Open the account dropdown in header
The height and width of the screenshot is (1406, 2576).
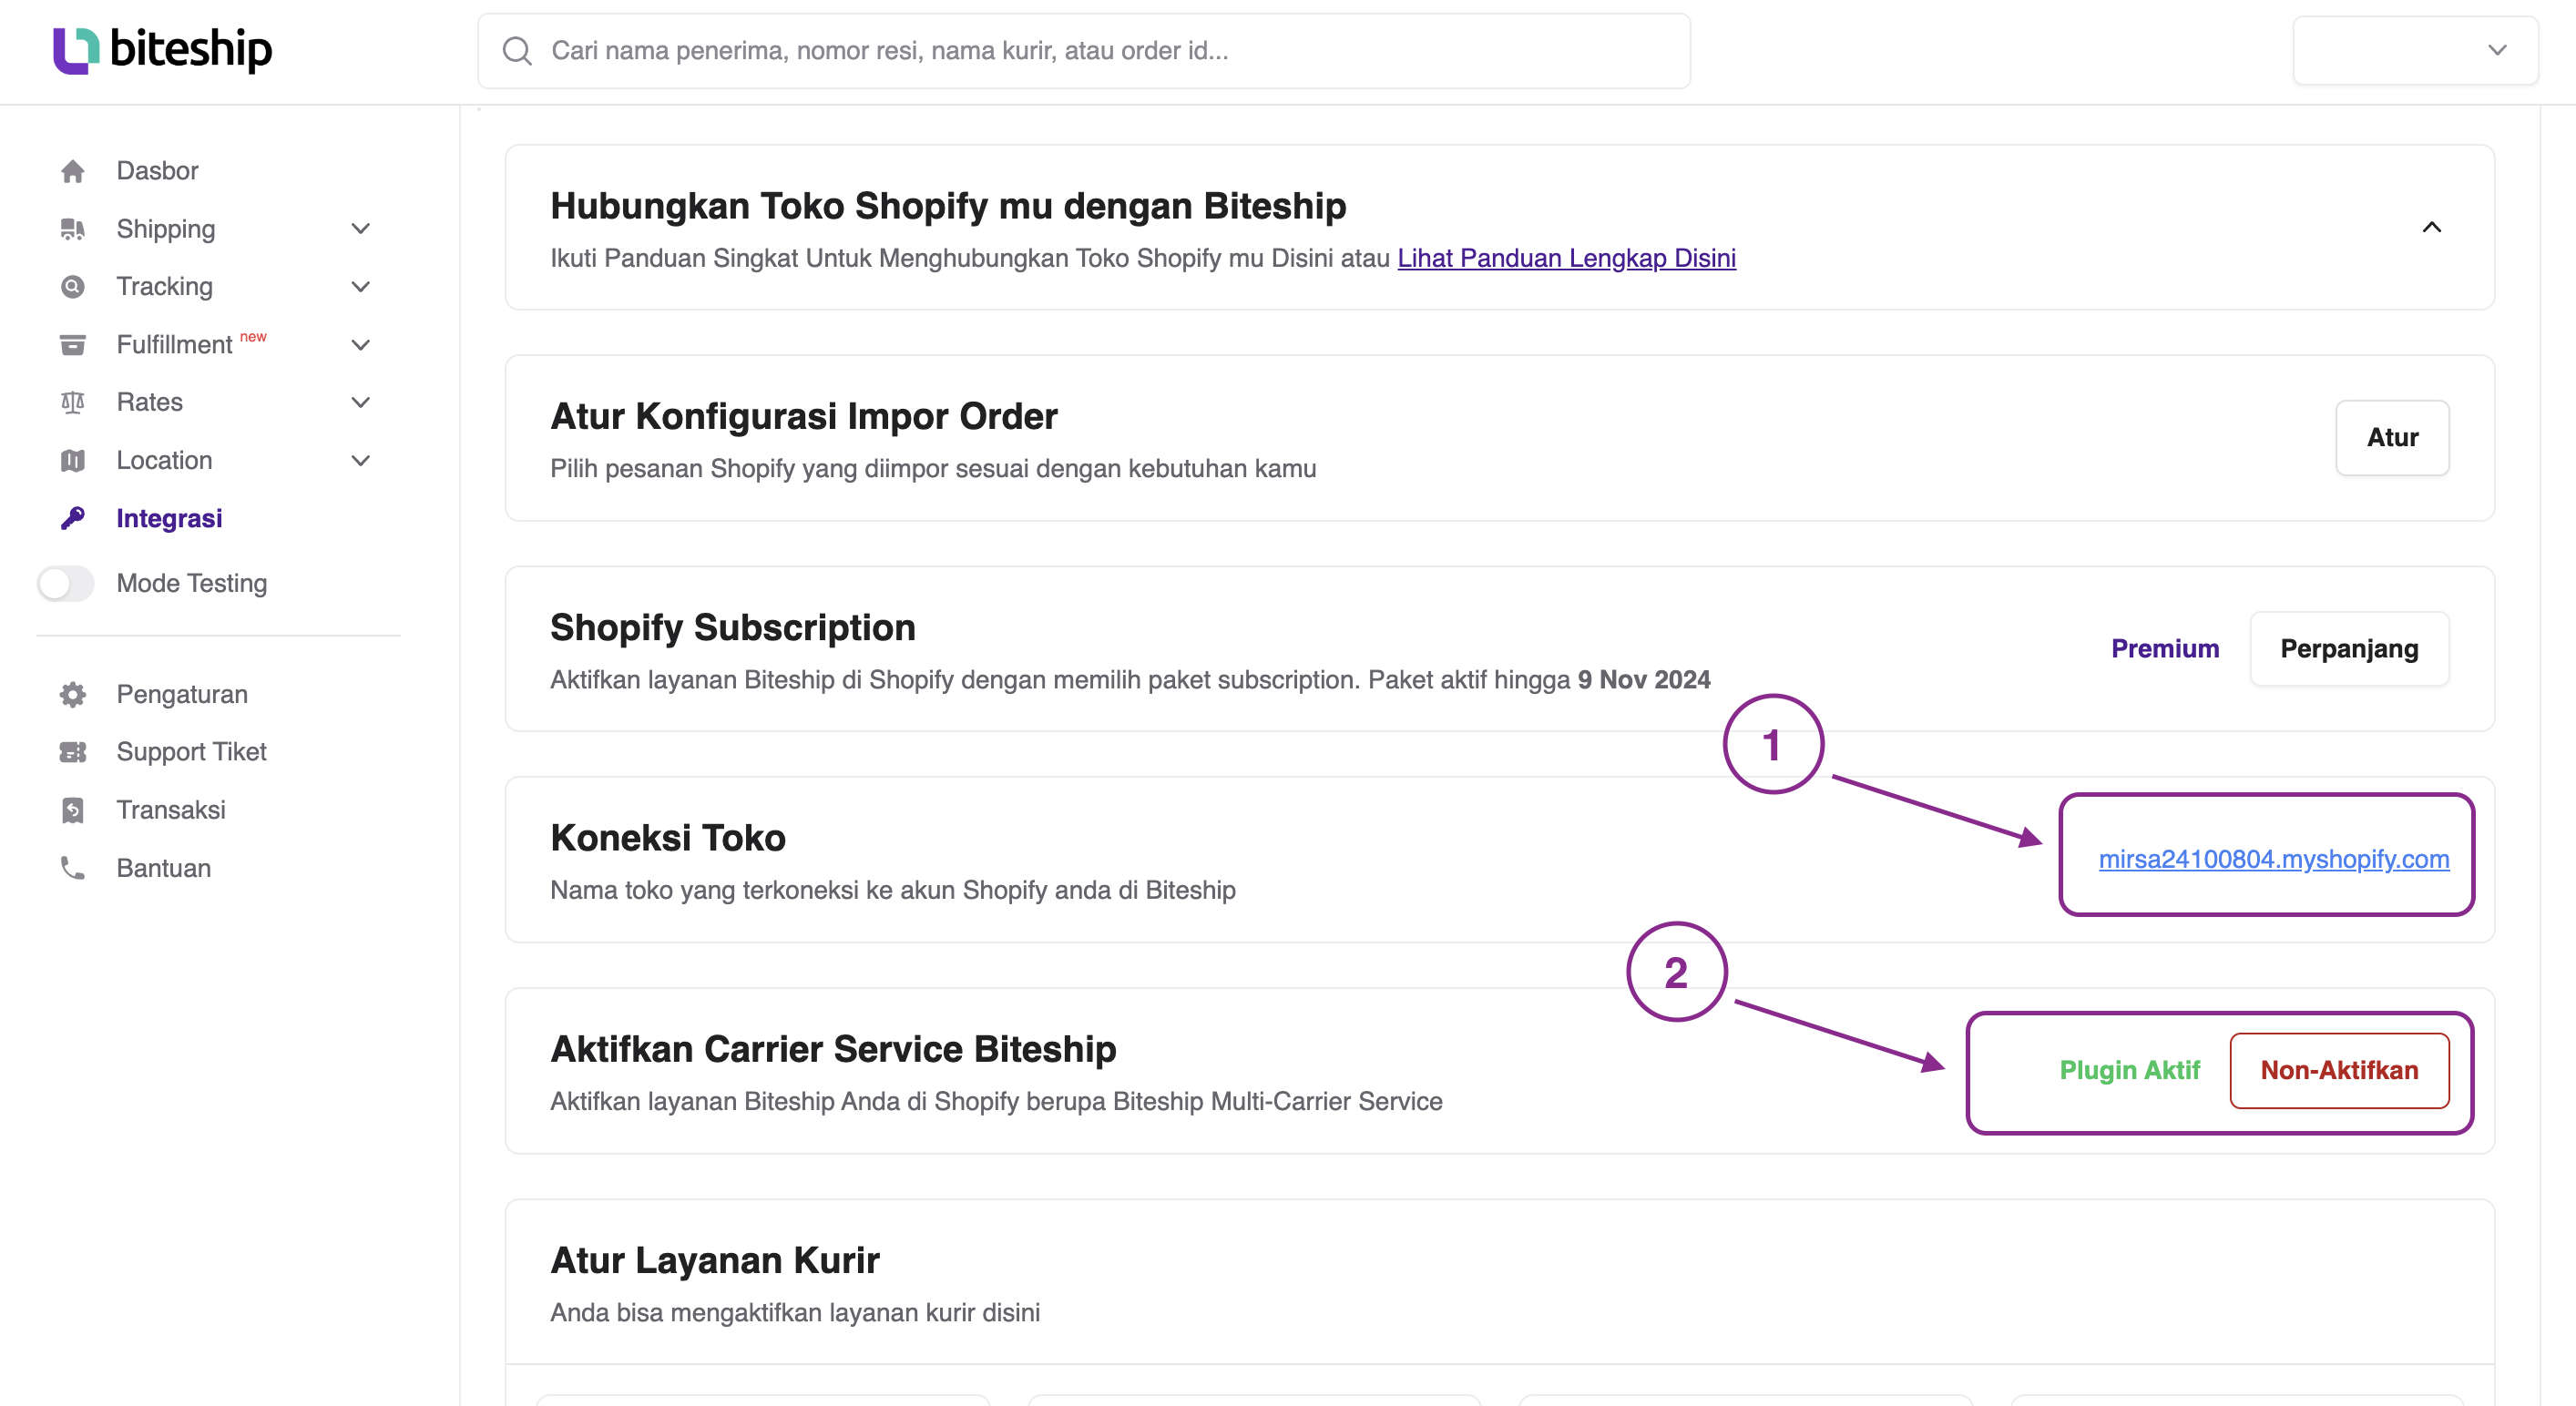point(2415,50)
